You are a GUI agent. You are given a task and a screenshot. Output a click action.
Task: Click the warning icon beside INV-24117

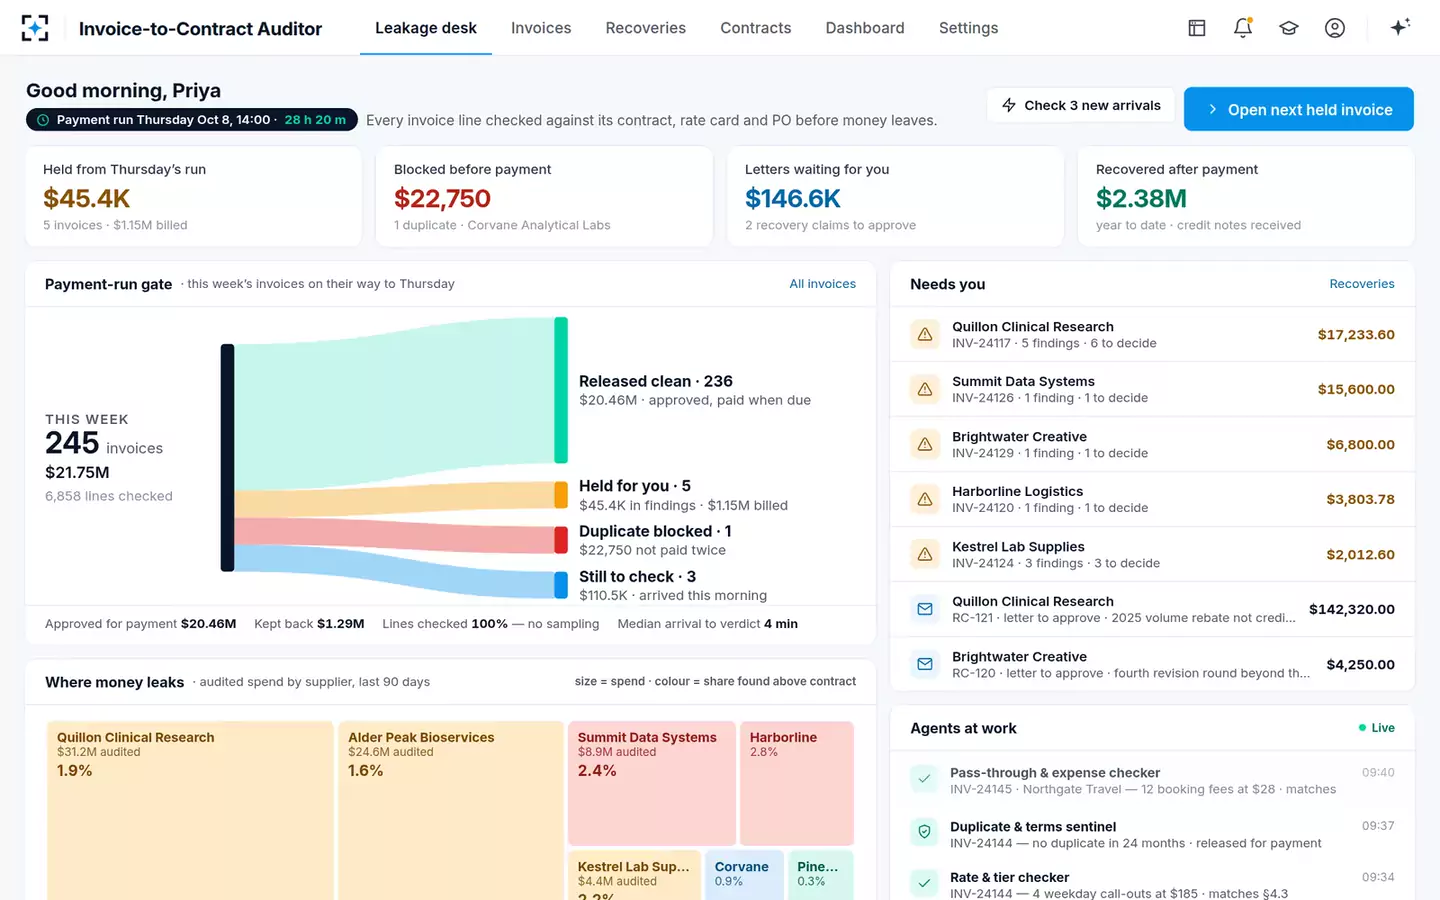point(925,334)
